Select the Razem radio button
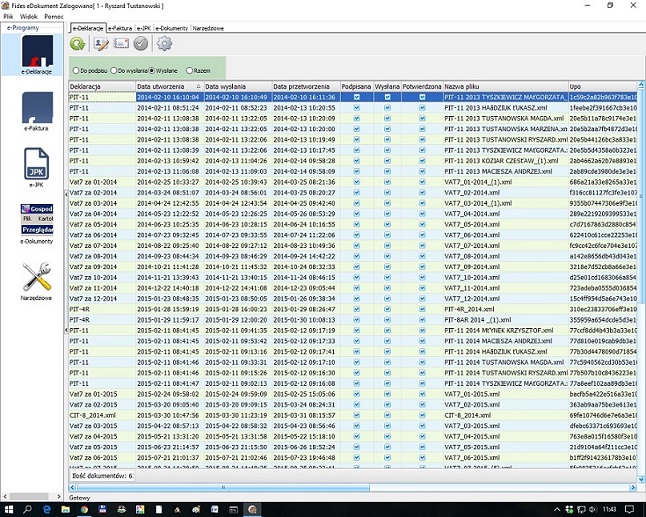This screenshot has width=646, height=517. [190, 70]
